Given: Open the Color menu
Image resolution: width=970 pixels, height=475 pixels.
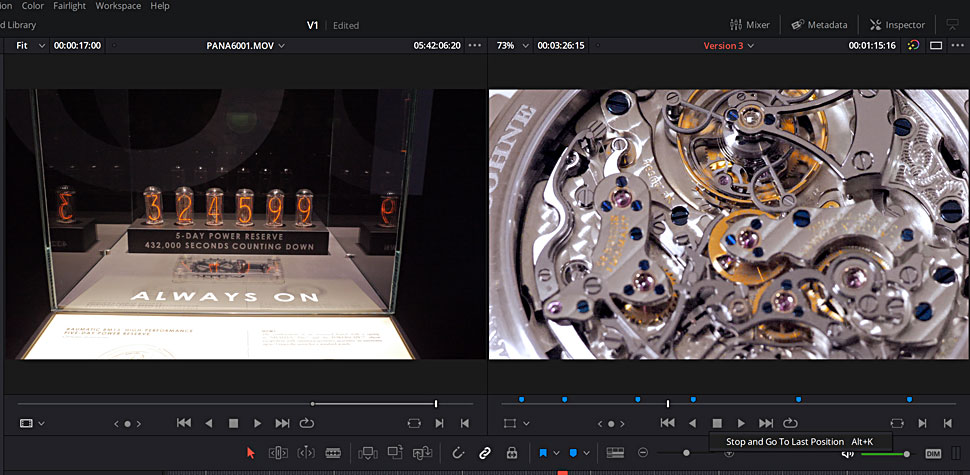Looking at the screenshot, I should [x=33, y=6].
